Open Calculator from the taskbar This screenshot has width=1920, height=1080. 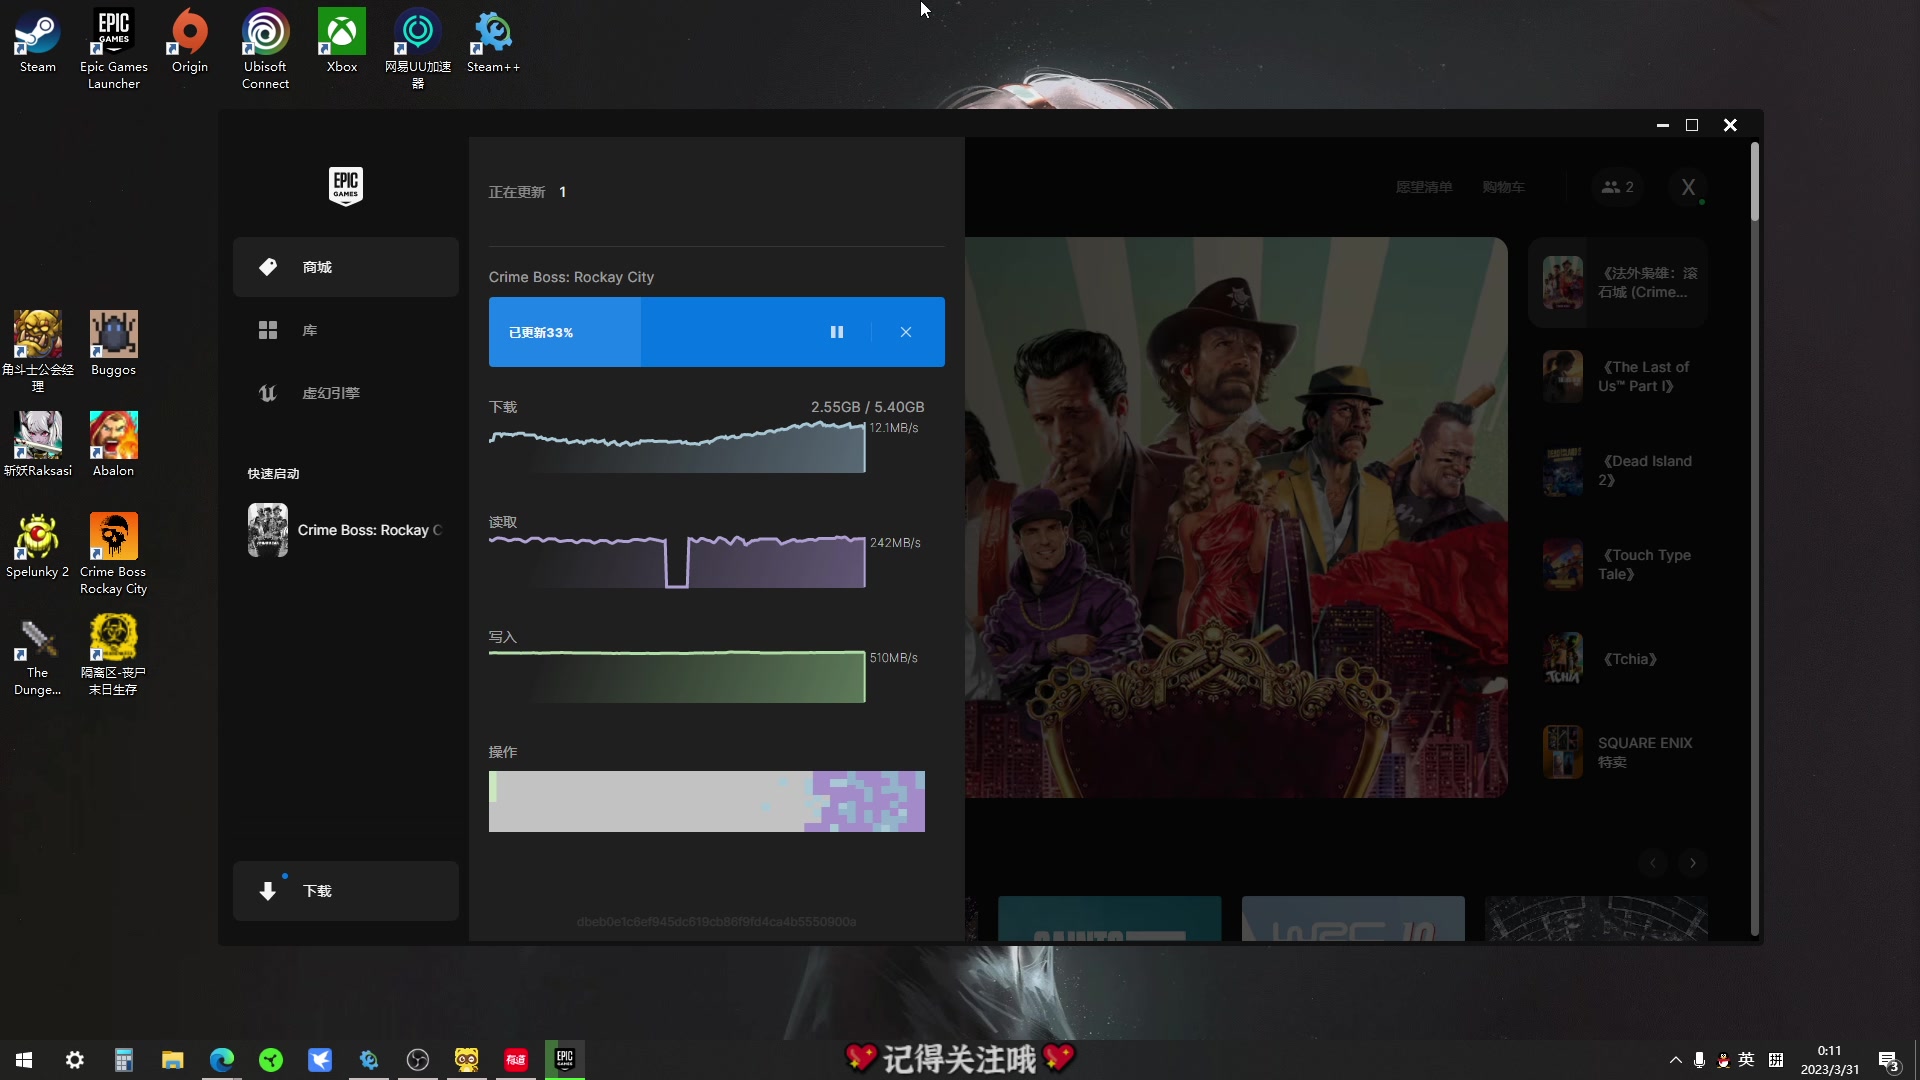pos(123,1059)
